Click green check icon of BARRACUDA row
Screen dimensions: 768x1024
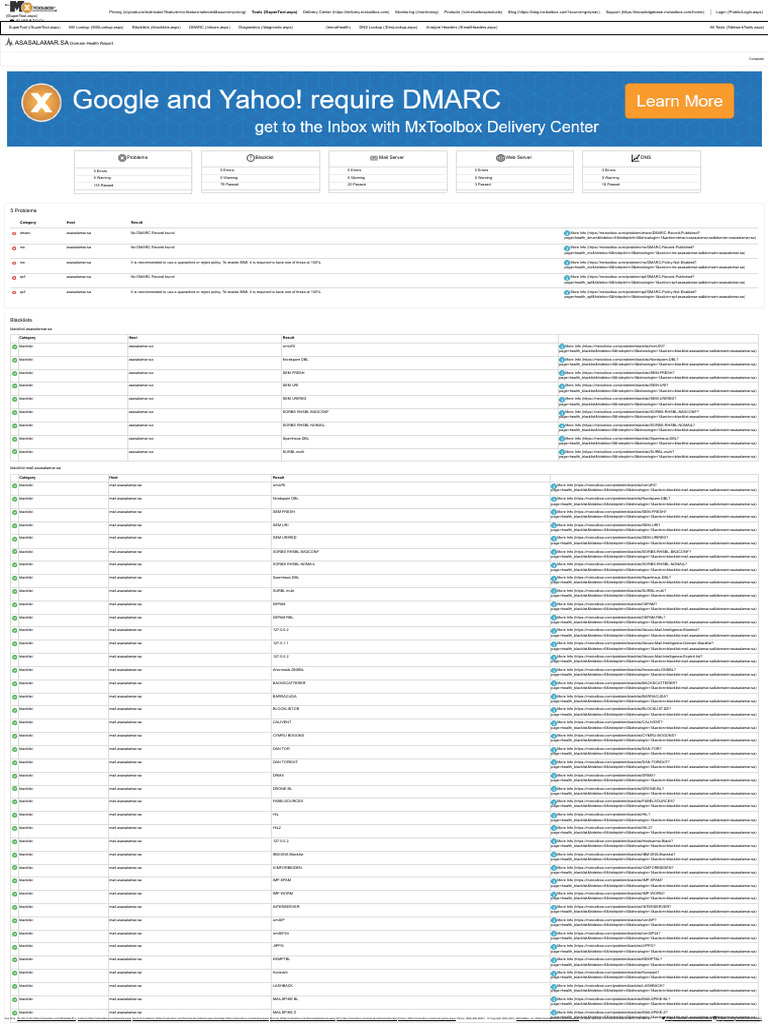point(14,697)
